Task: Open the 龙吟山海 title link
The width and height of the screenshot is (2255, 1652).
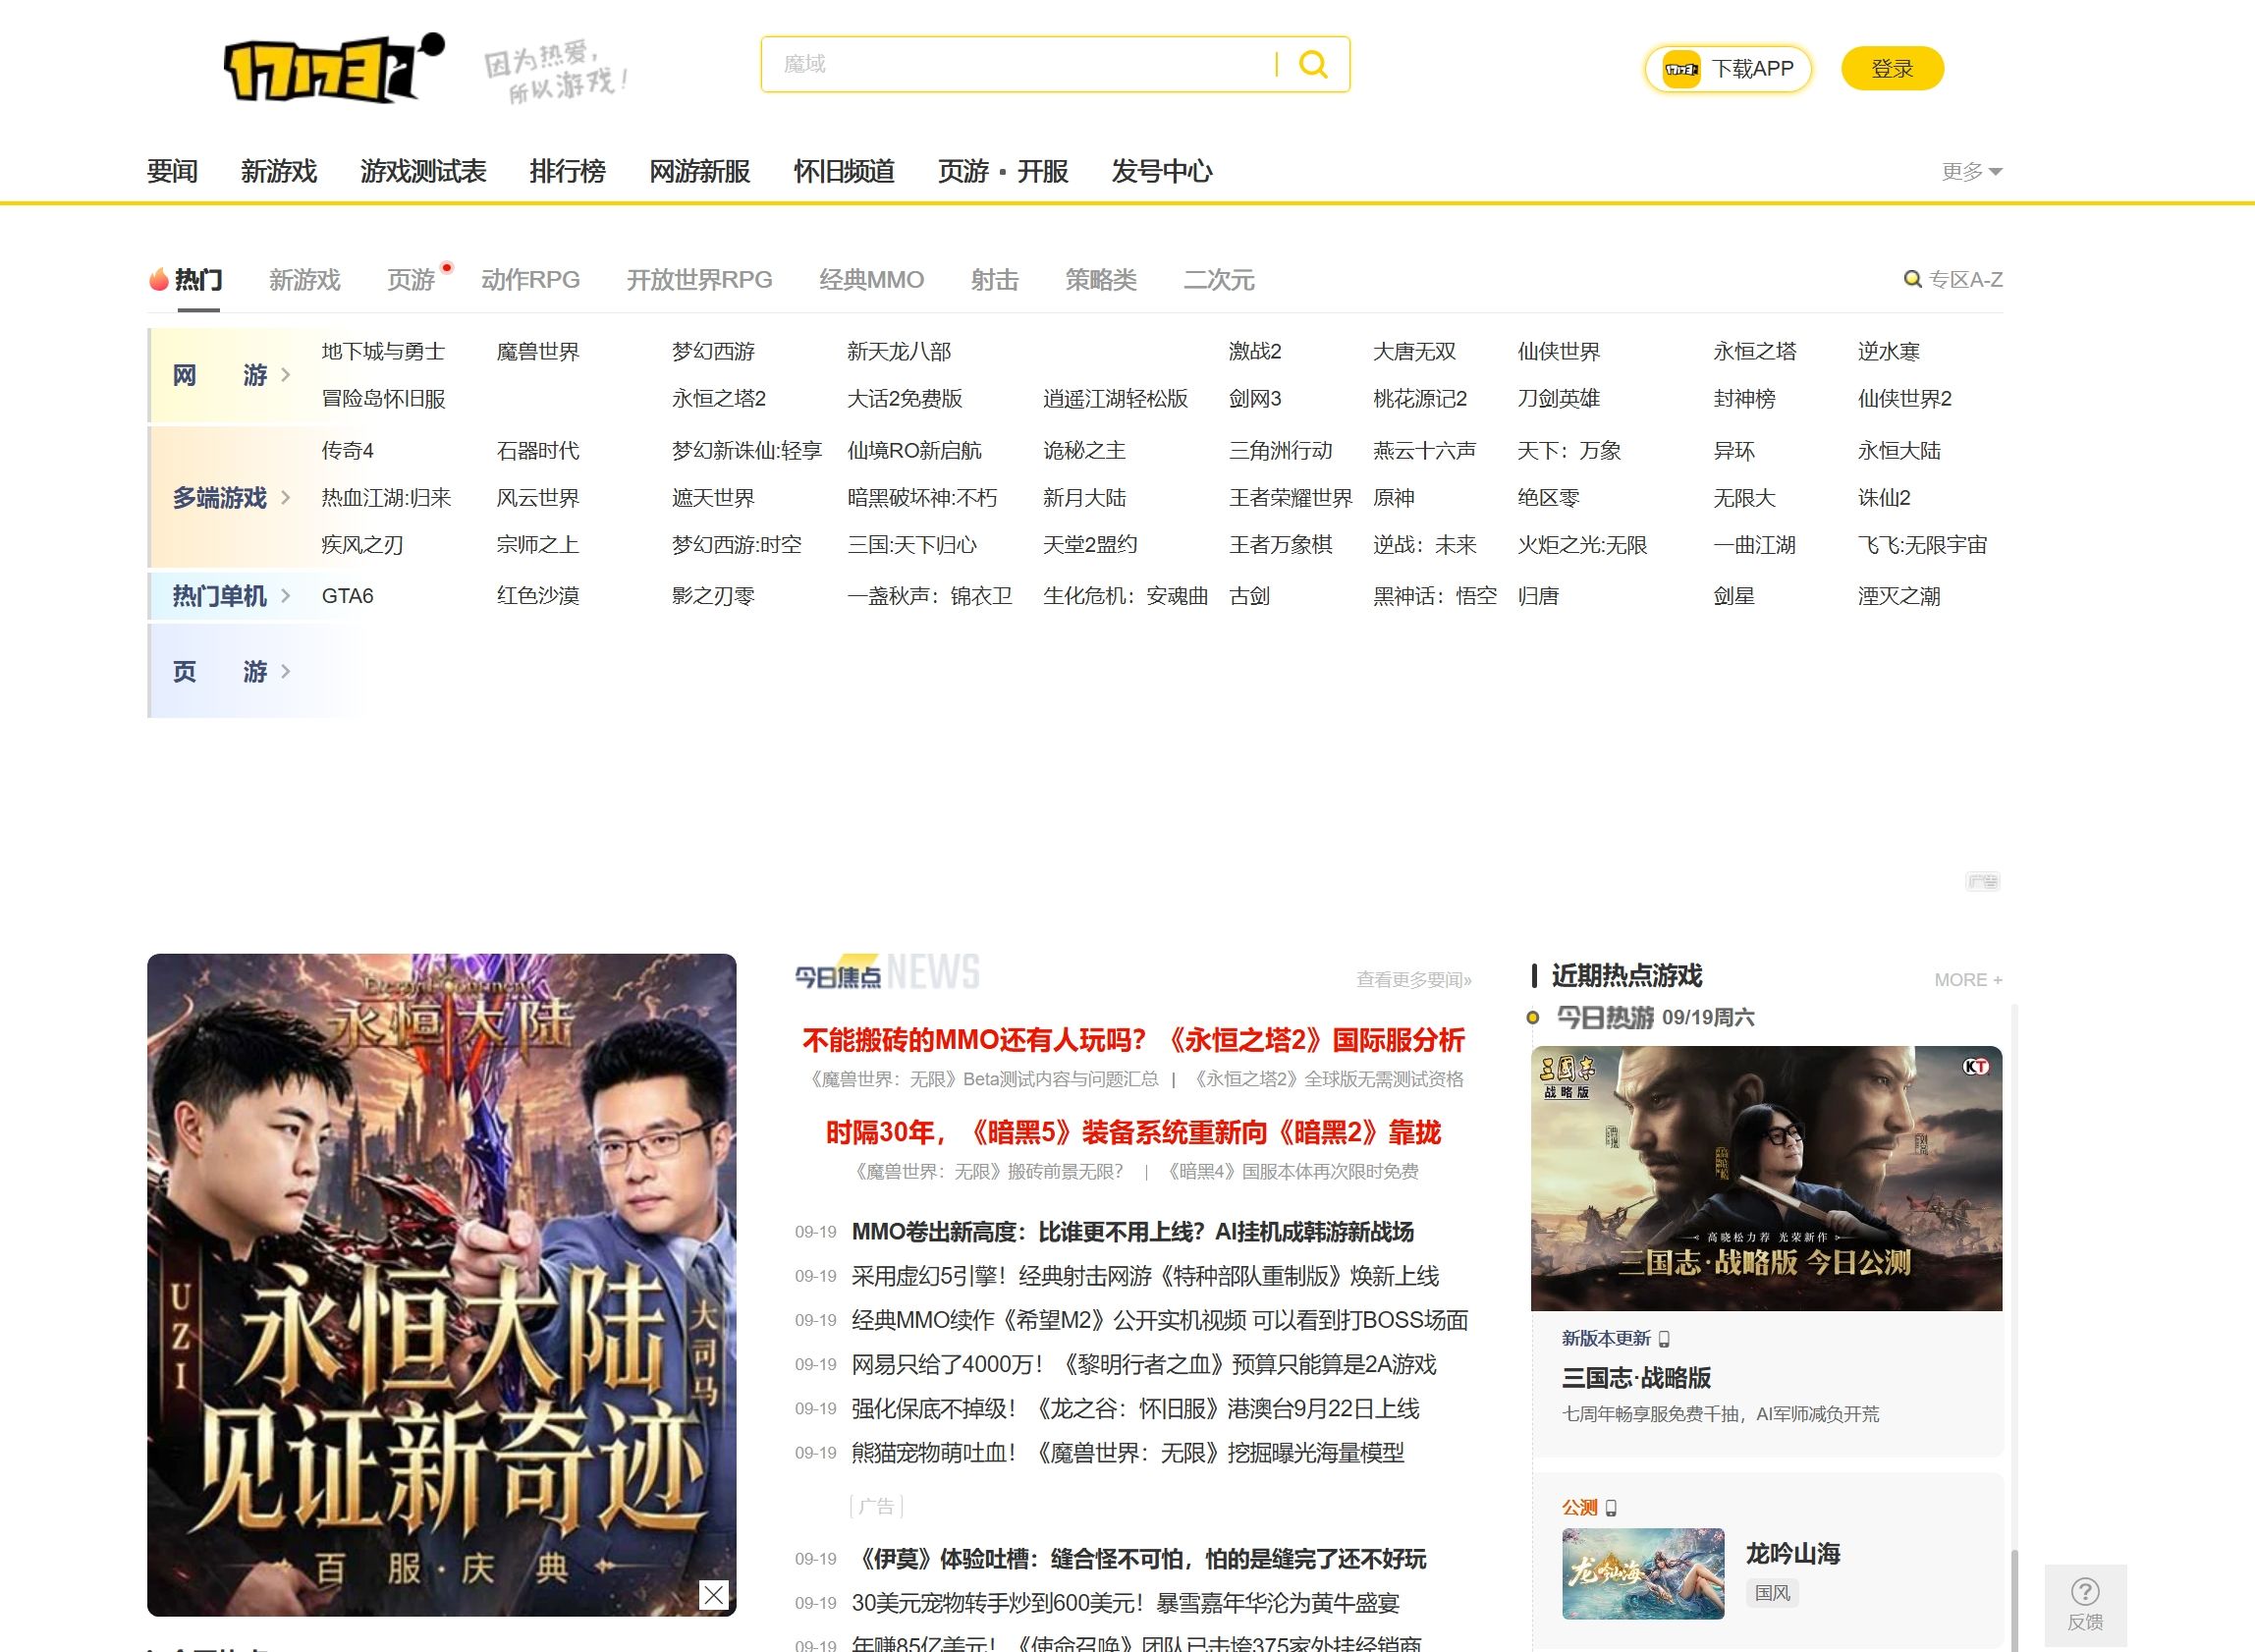Action: 1793,1554
